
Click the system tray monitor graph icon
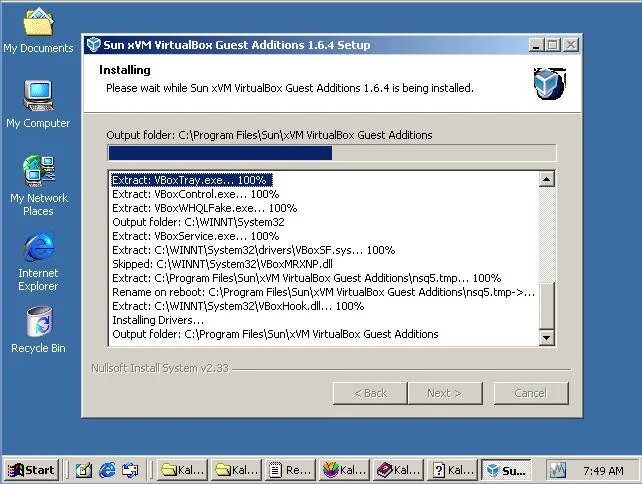(558, 470)
